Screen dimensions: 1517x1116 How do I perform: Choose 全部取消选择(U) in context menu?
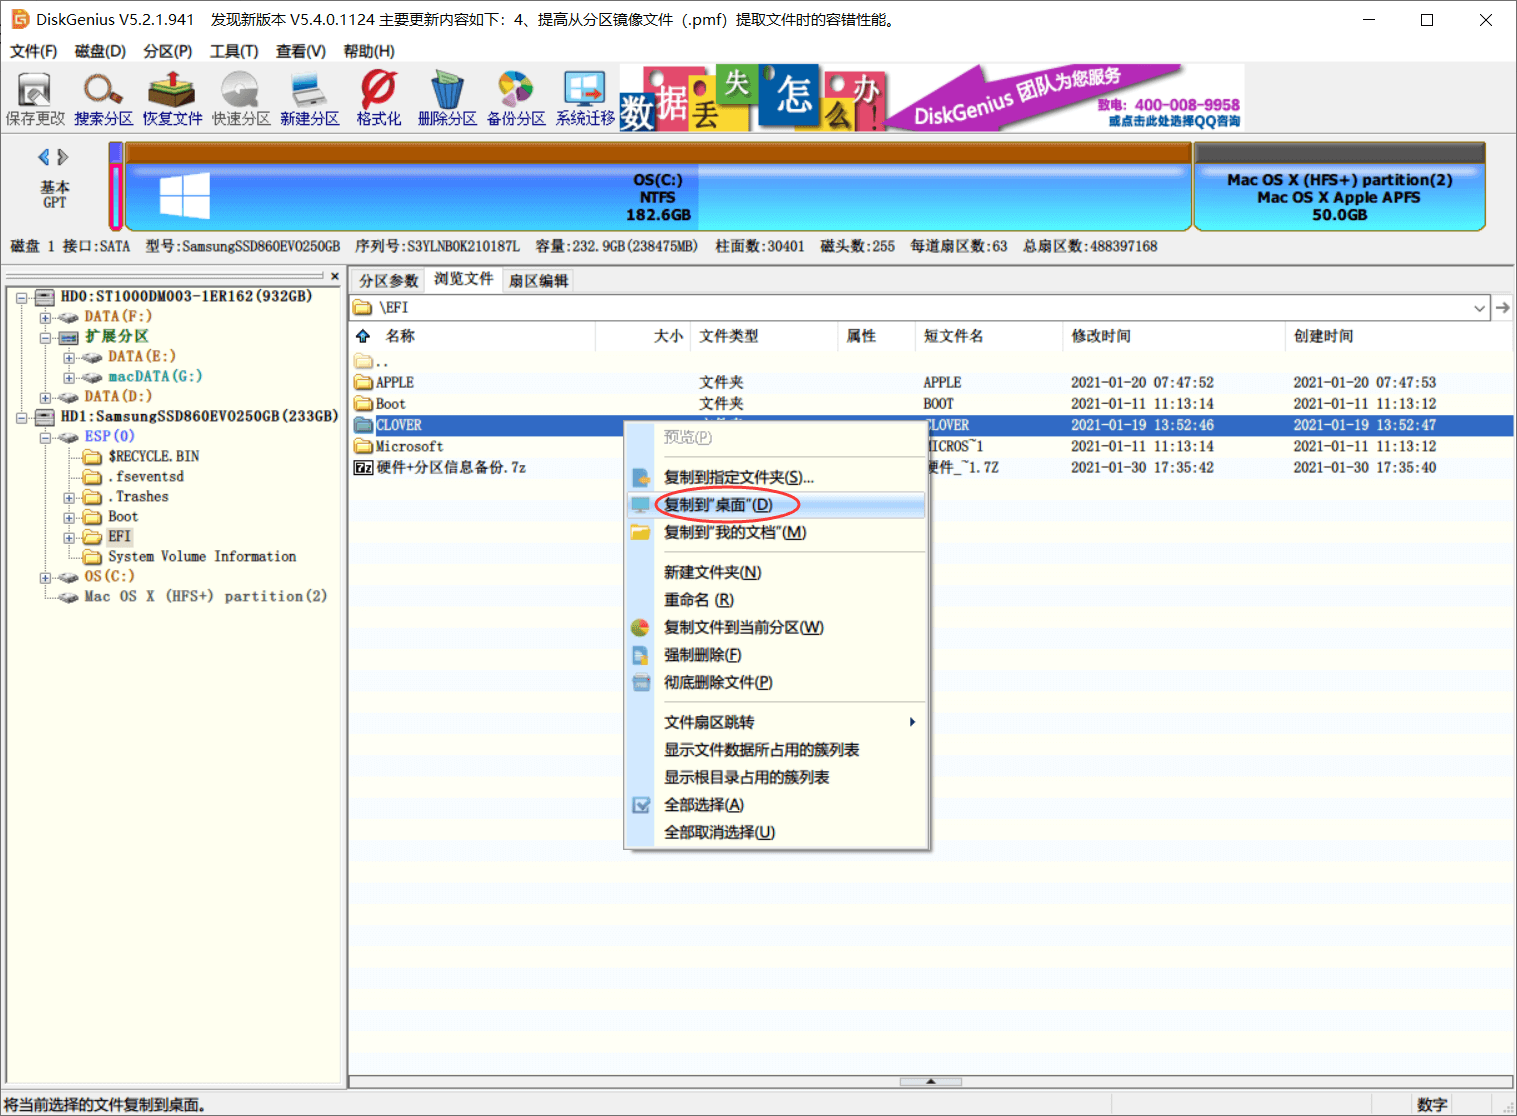pos(776,832)
